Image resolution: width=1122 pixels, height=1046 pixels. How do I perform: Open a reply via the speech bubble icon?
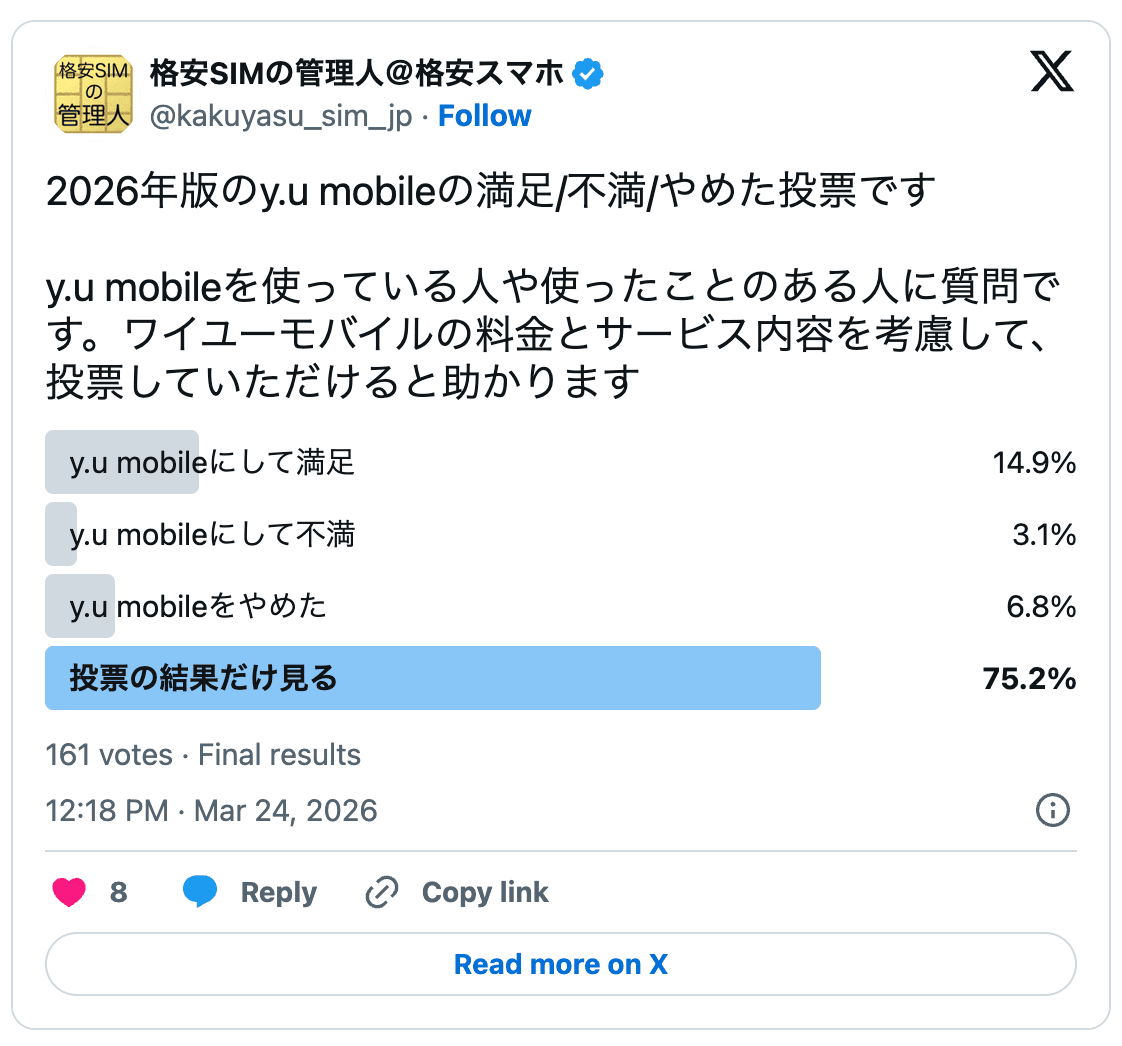click(200, 891)
